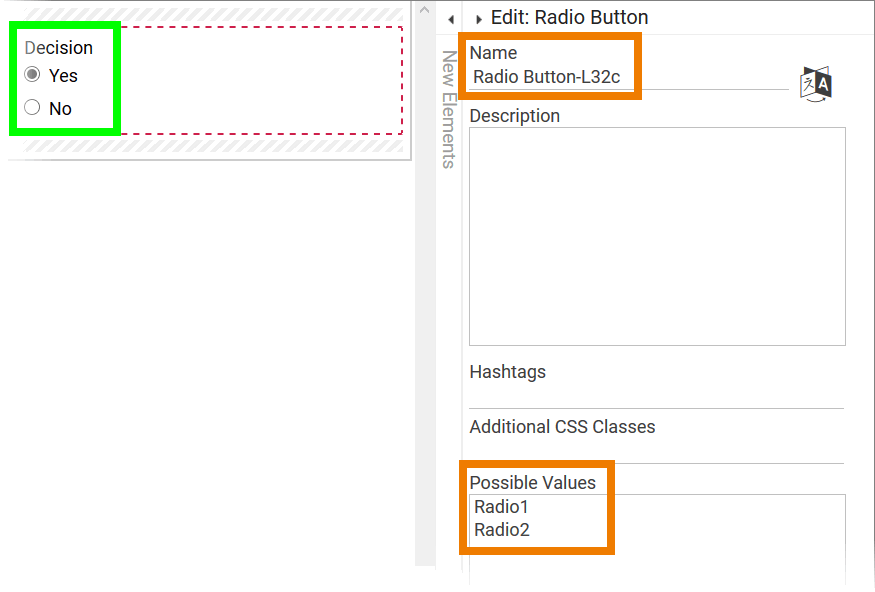This screenshot has height=592, width=875.
Task: Open the "New Elements" vertical tab
Action: point(449,110)
